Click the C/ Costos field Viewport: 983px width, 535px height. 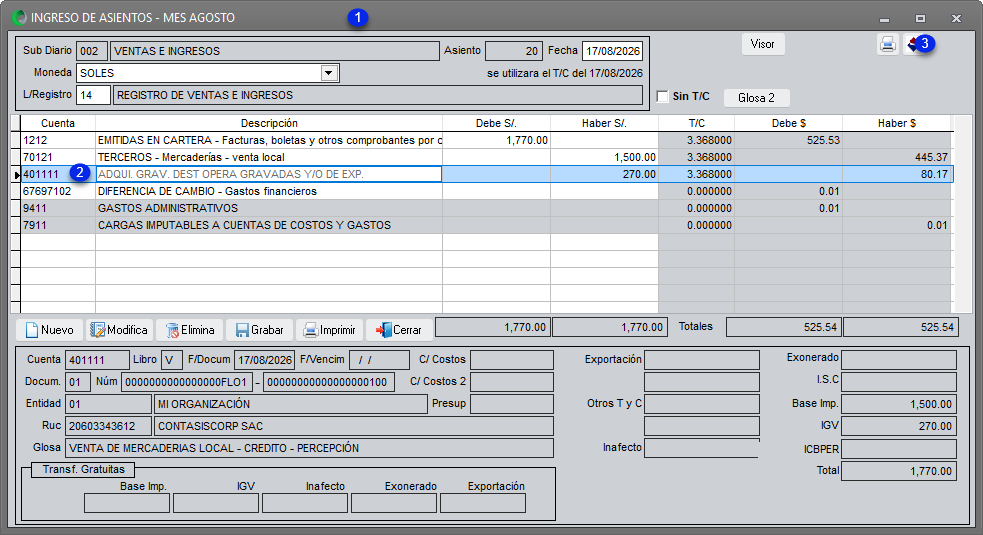(x=512, y=359)
